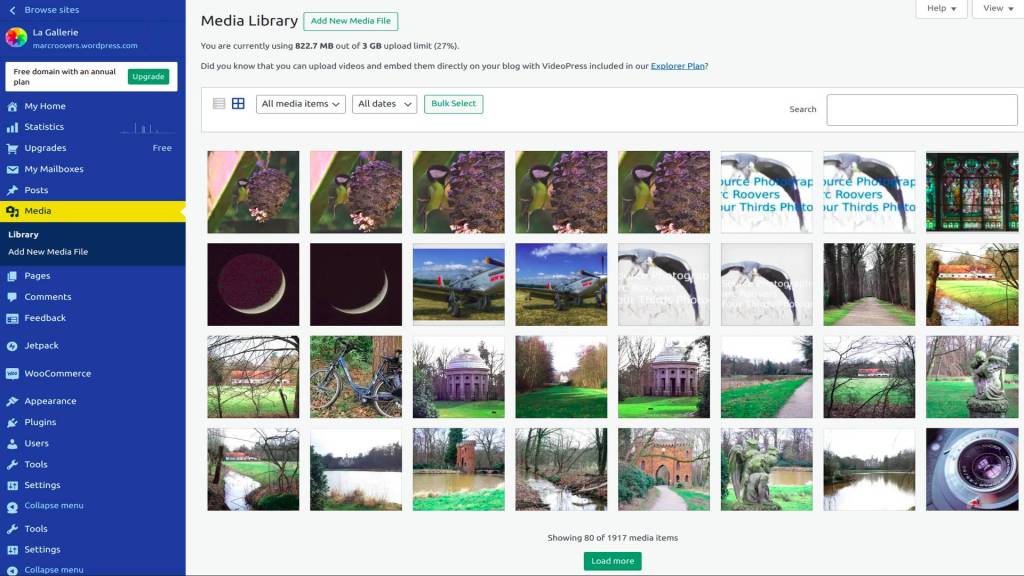Click the Comments bubble icon

click(12, 297)
